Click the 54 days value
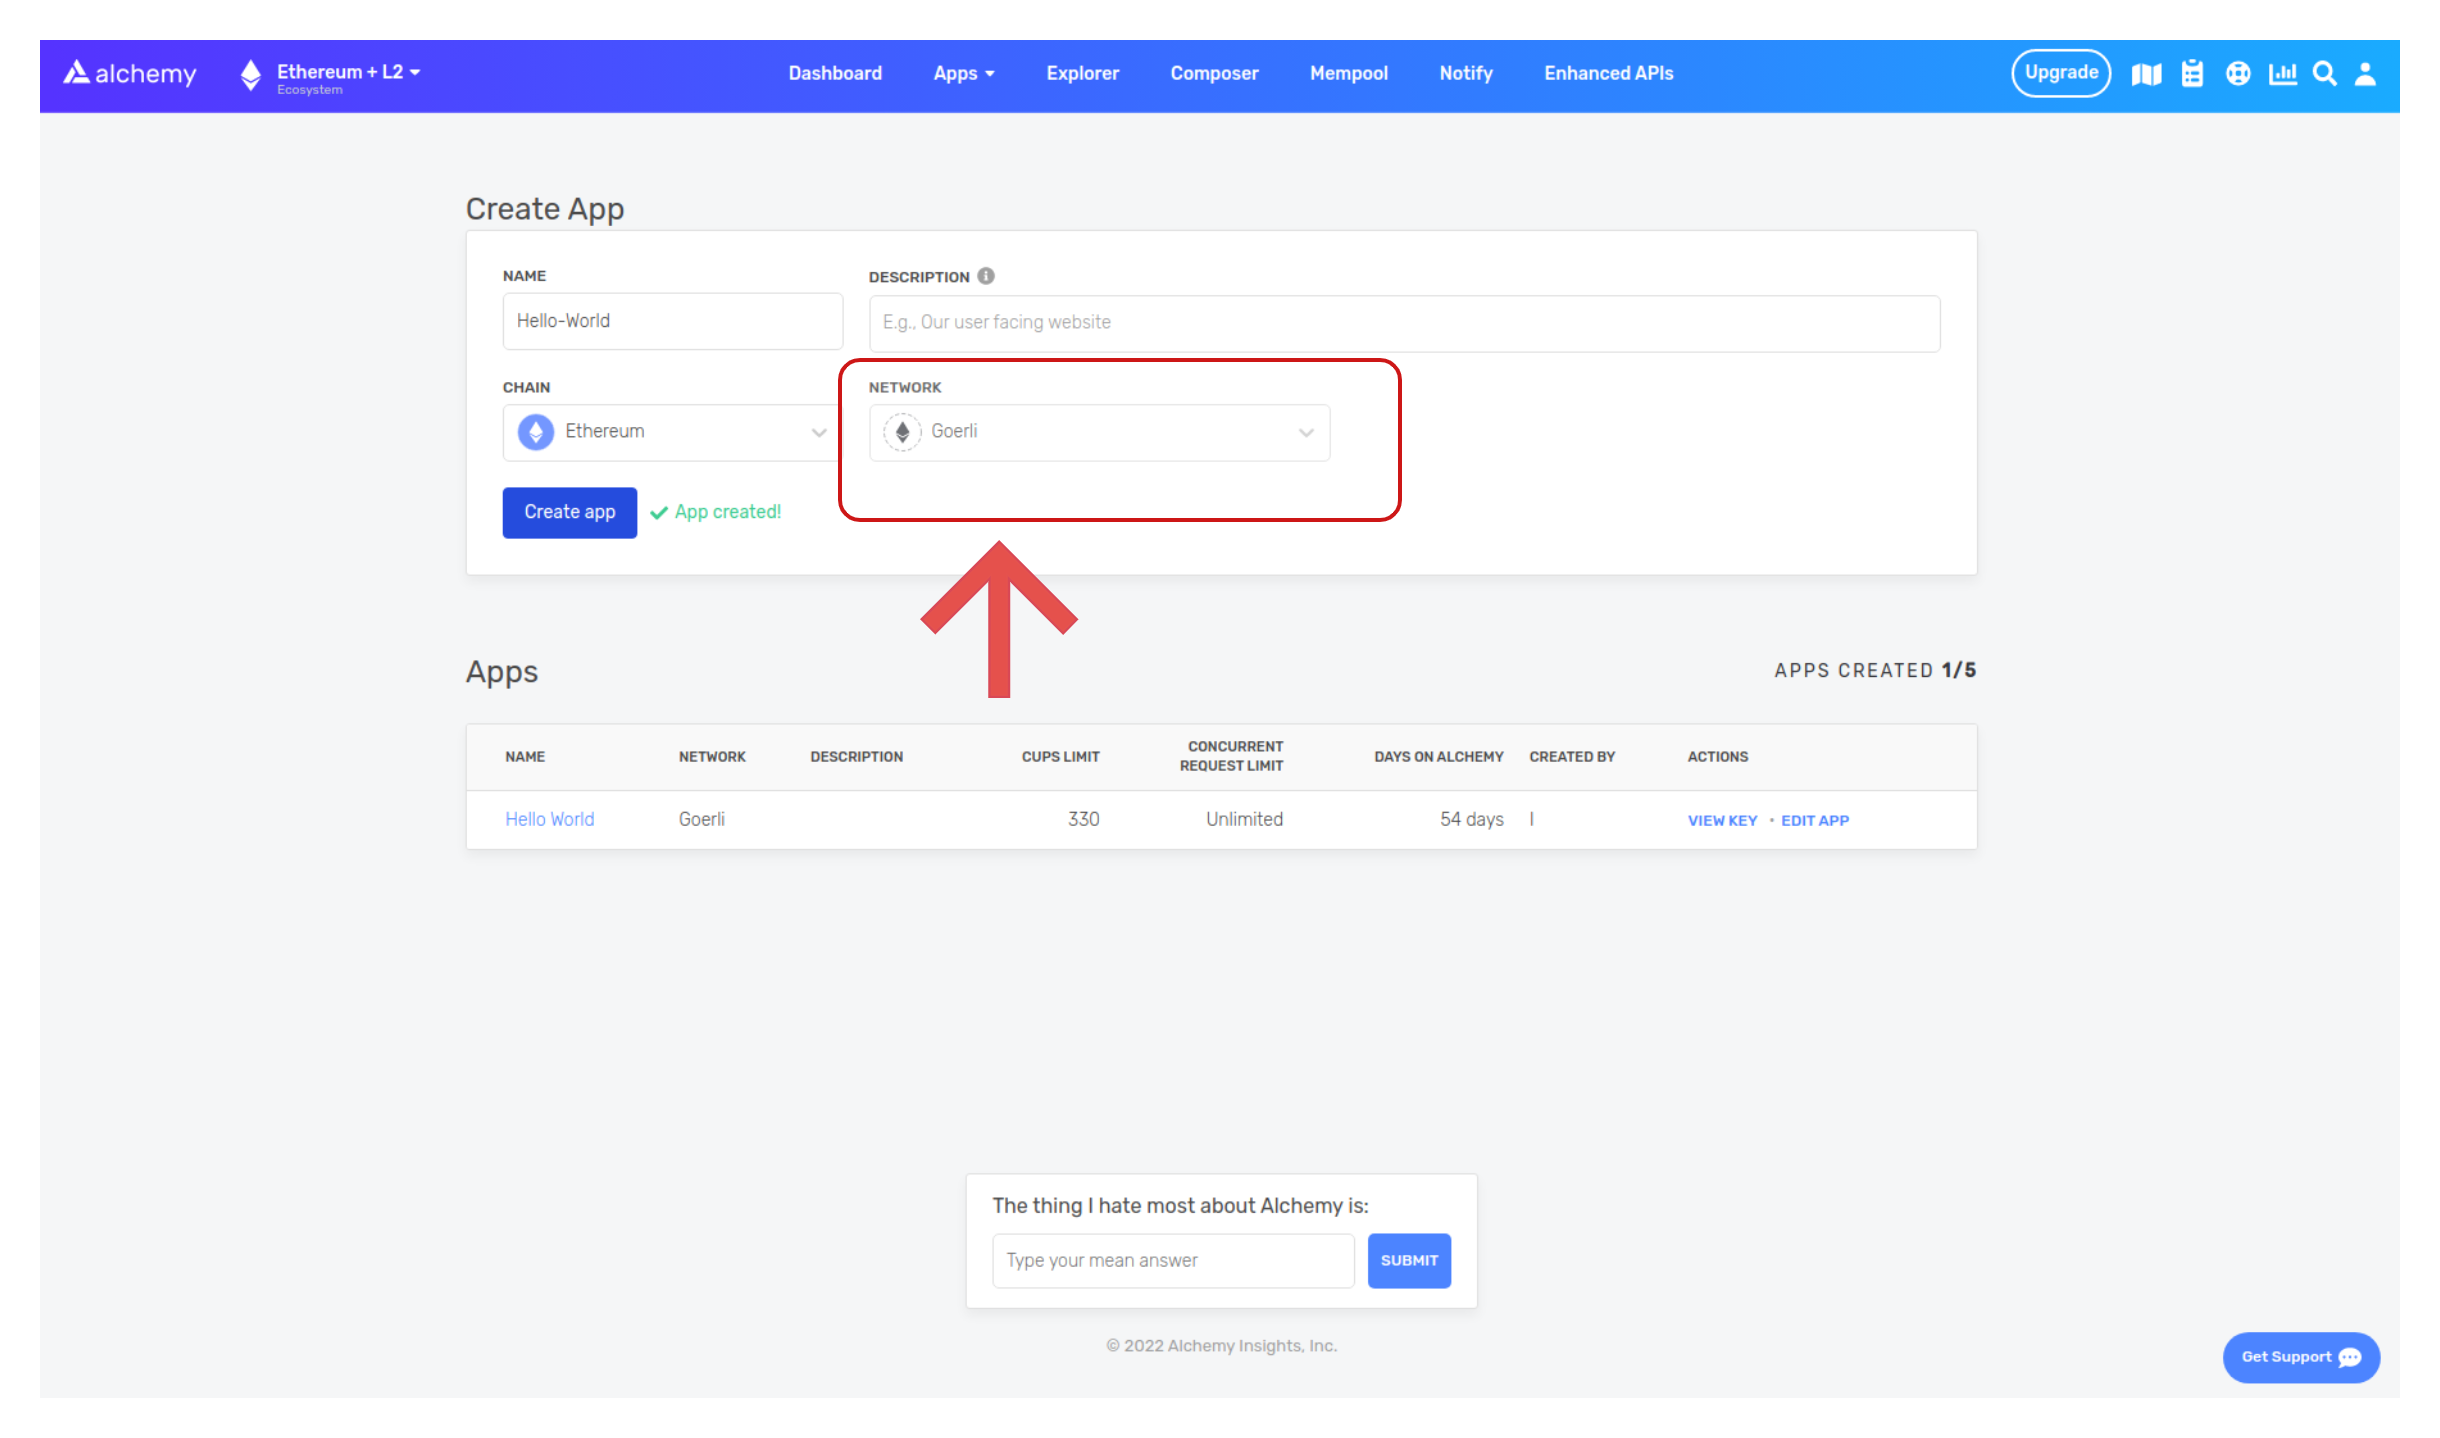Screen dimensions: 2440x1438 [x=1472, y=819]
